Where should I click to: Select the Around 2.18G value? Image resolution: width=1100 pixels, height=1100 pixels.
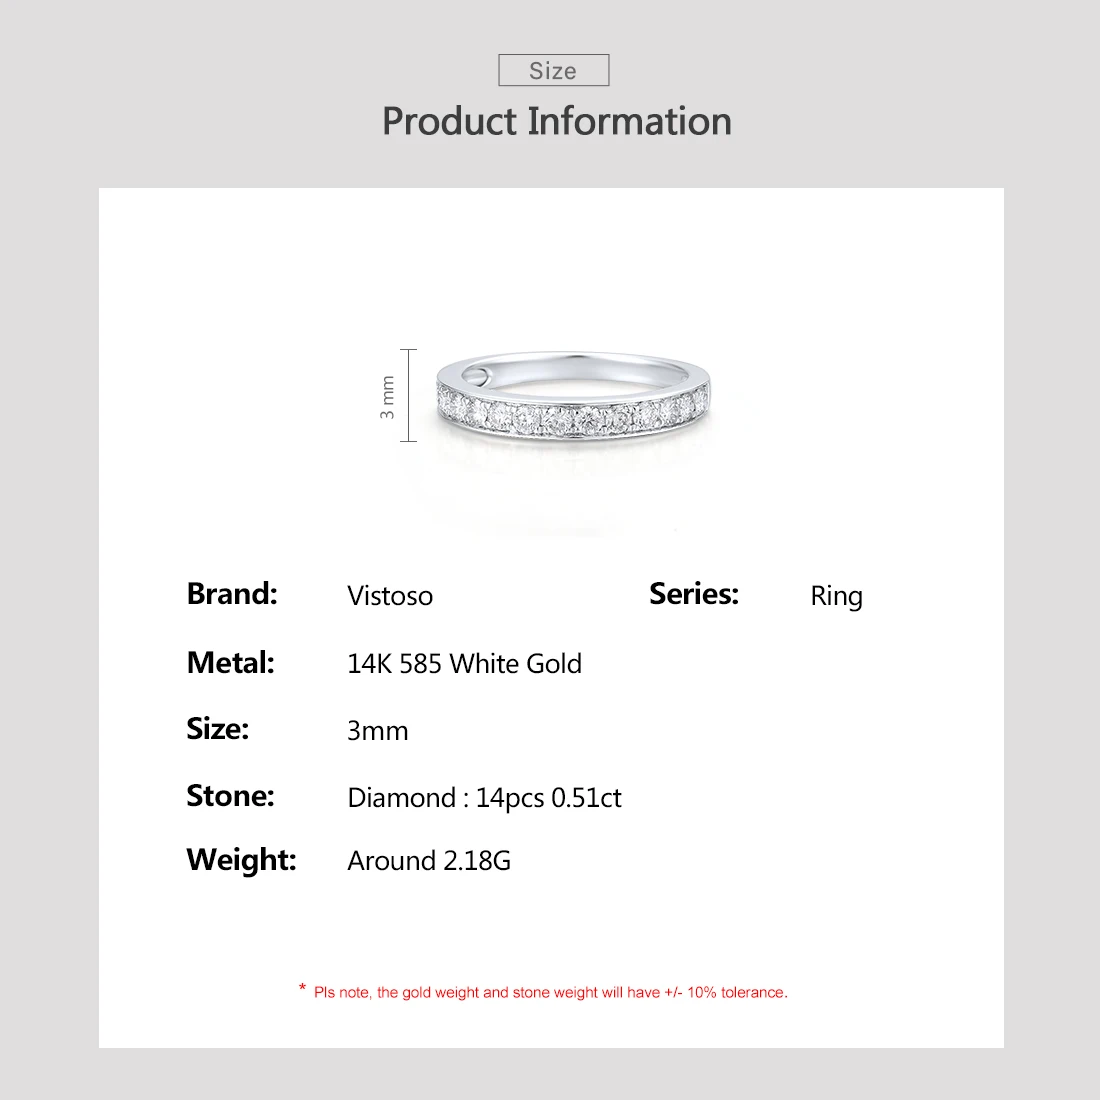tap(429, 861)
